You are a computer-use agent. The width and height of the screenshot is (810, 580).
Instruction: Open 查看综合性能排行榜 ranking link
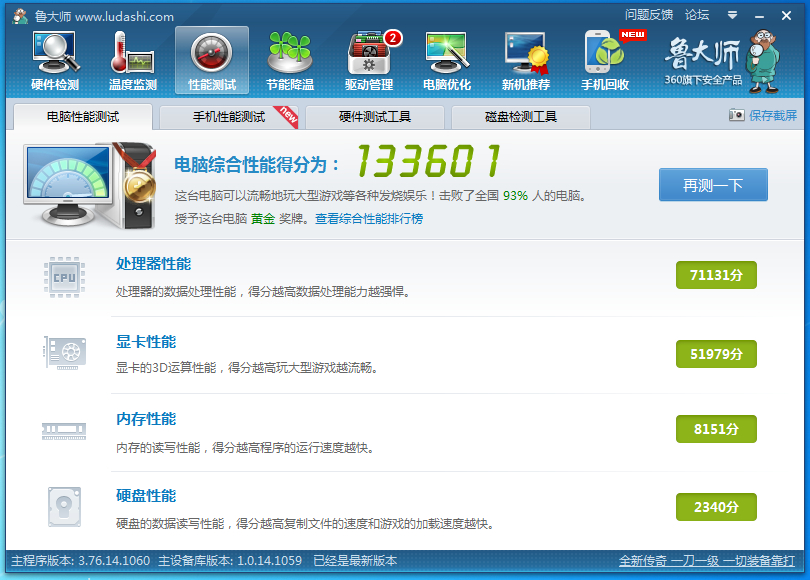[x=369, y=219]
